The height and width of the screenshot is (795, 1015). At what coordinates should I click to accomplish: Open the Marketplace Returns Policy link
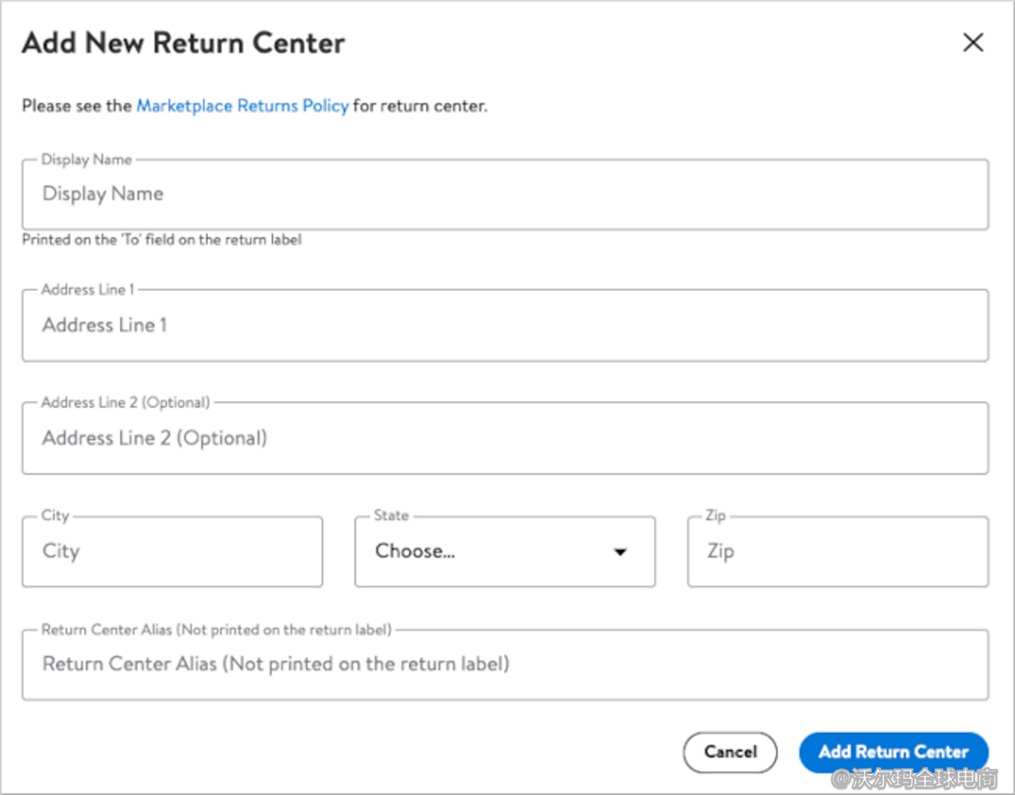pos(242,105)
